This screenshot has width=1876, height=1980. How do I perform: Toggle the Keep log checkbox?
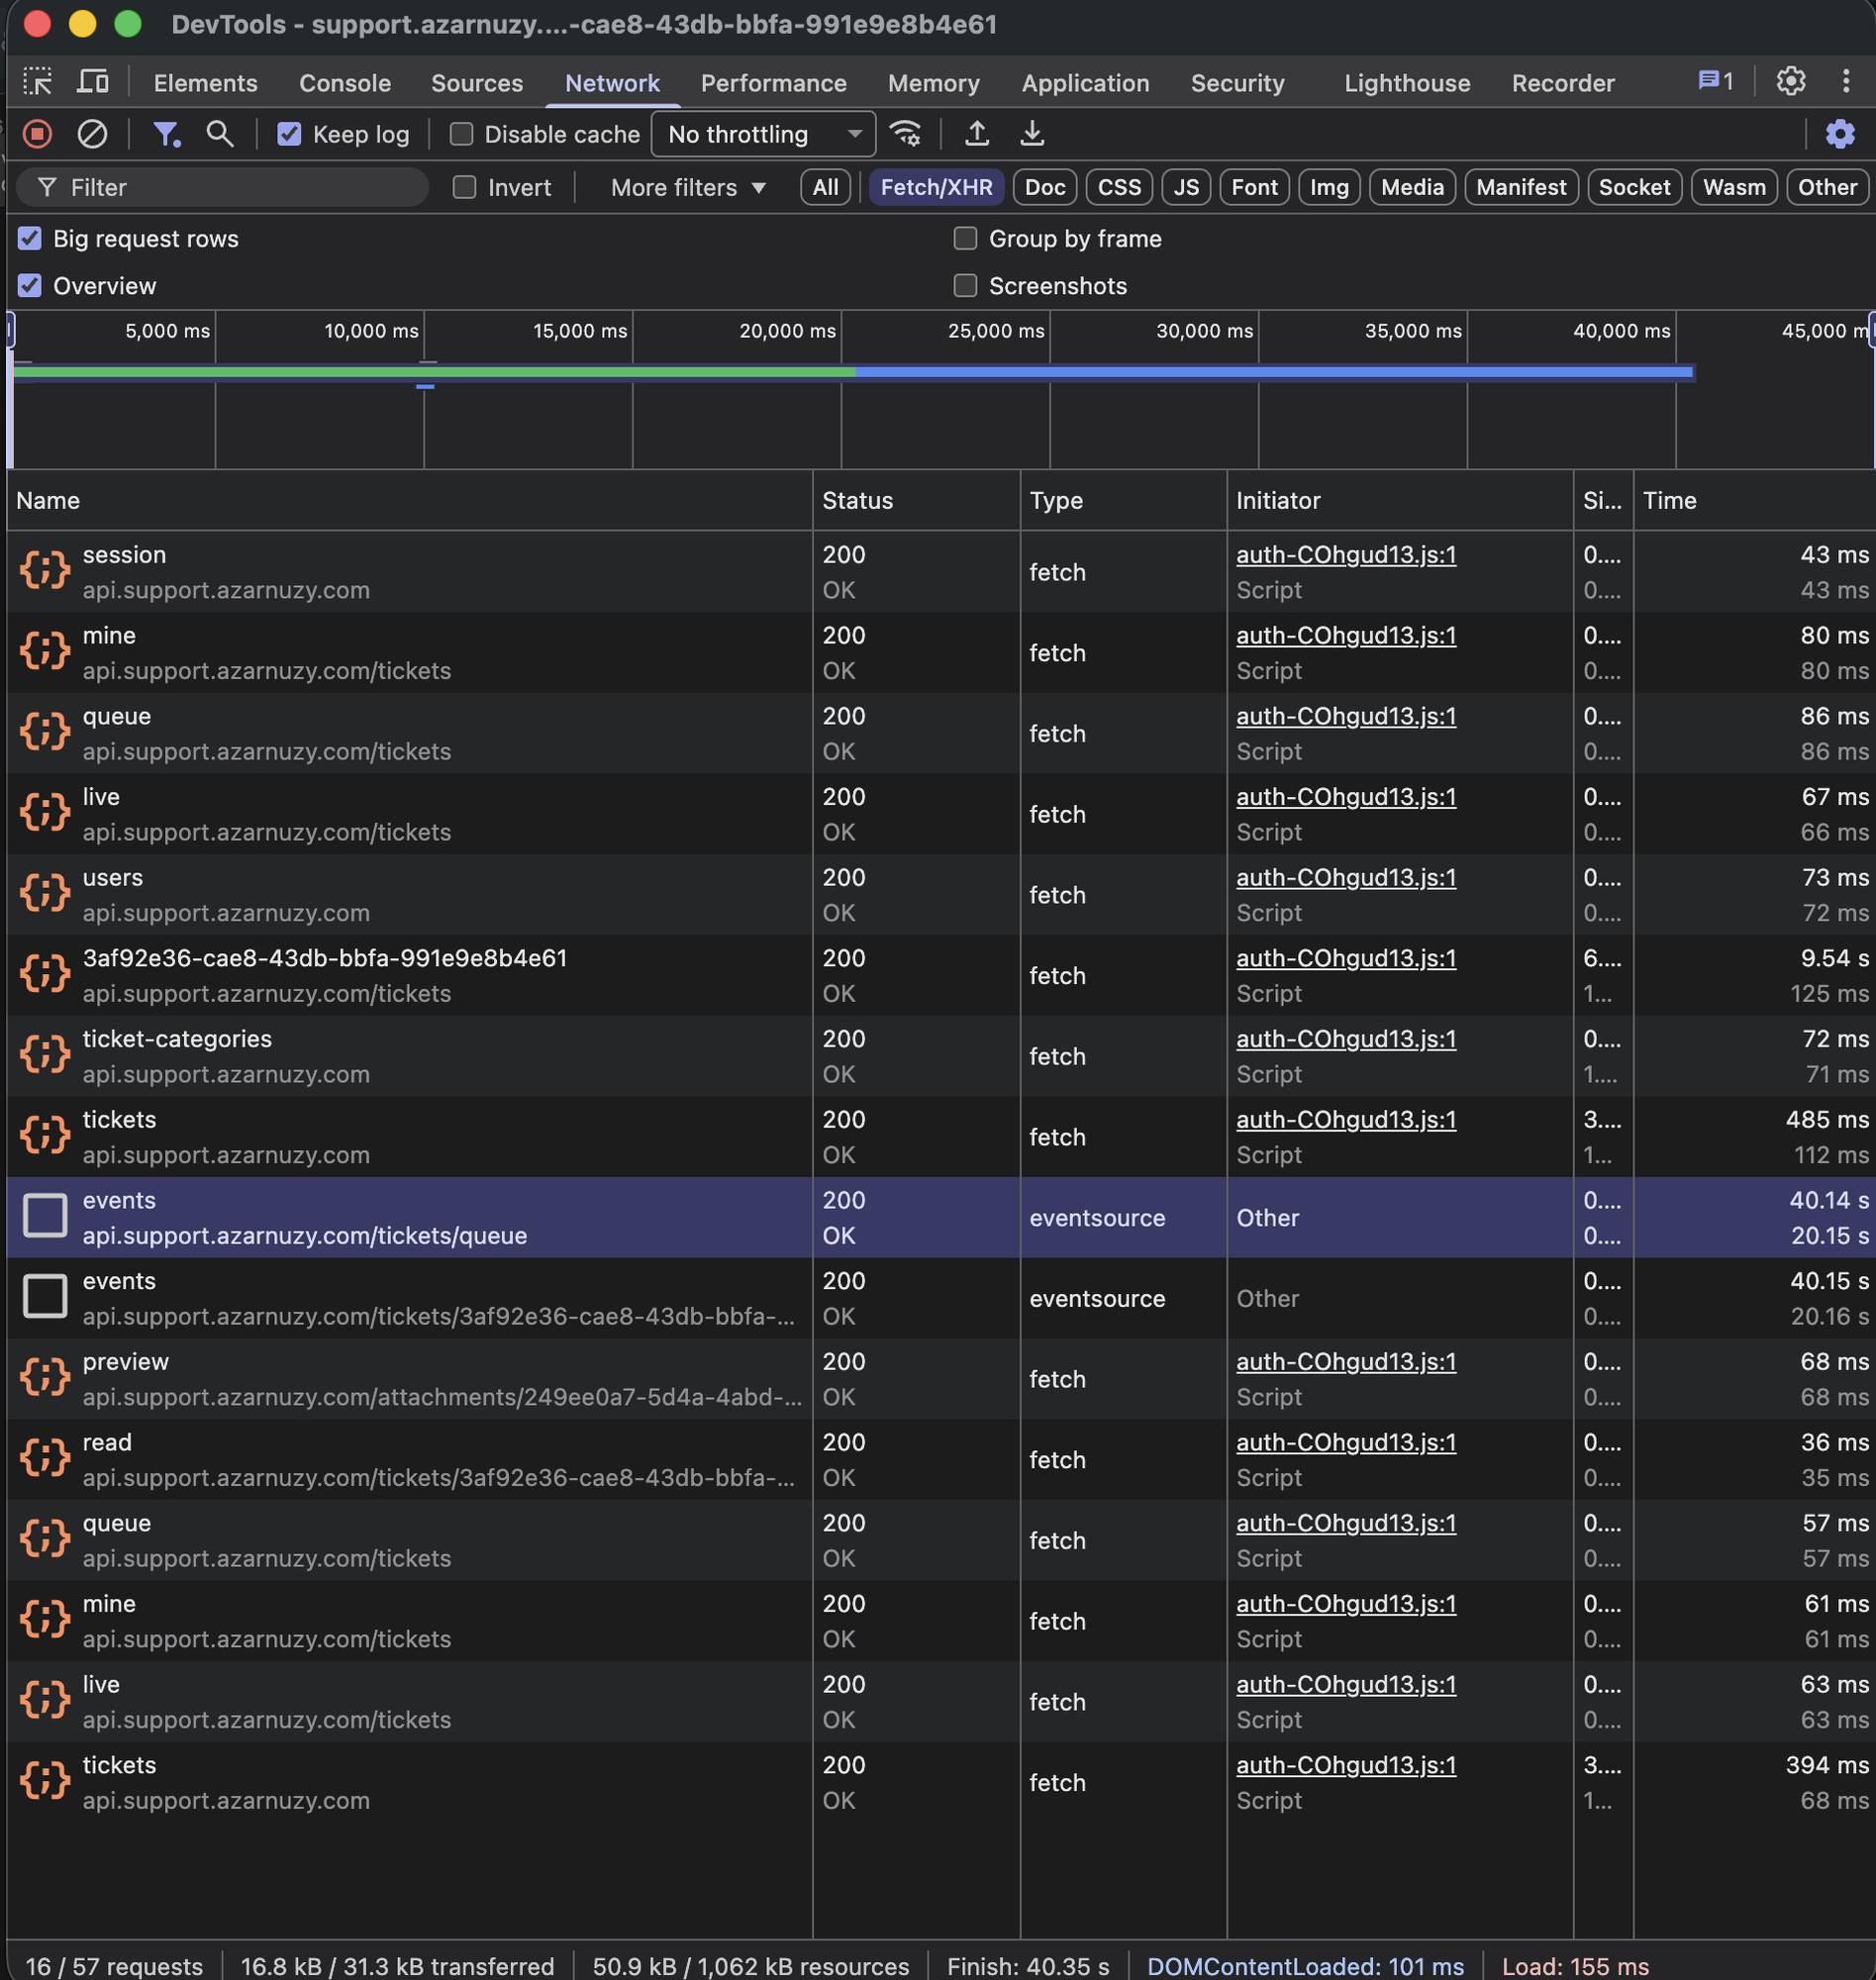(289, 134)
